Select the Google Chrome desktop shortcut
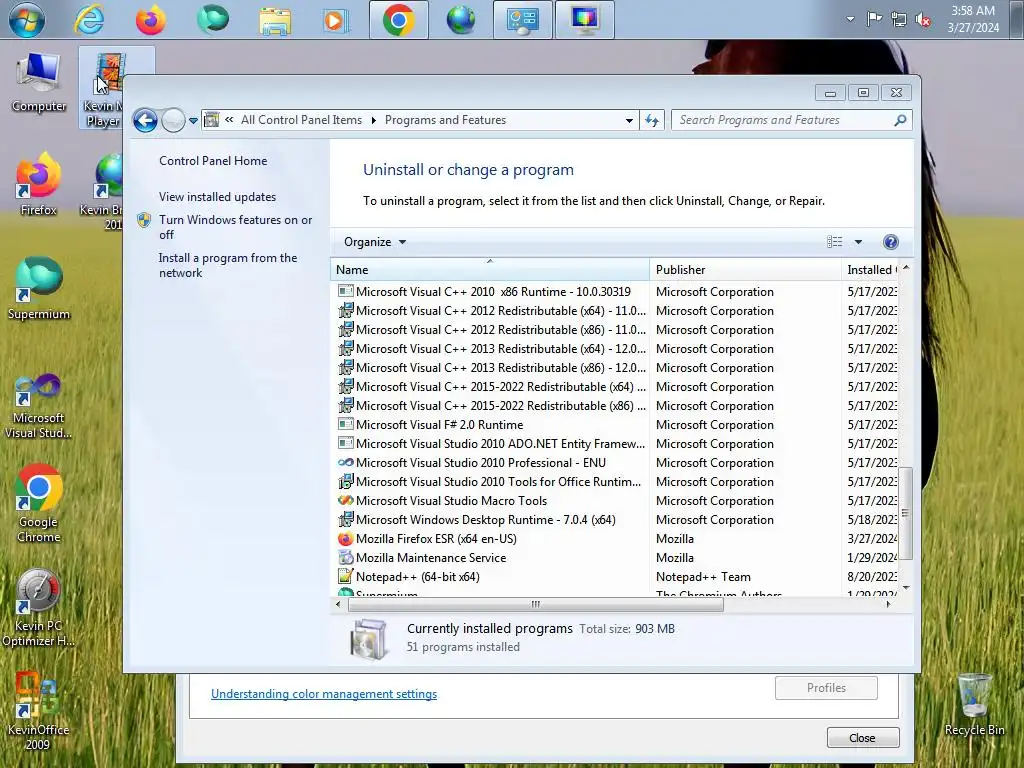This screenshot has width=1024, height=768. (39, 504)
